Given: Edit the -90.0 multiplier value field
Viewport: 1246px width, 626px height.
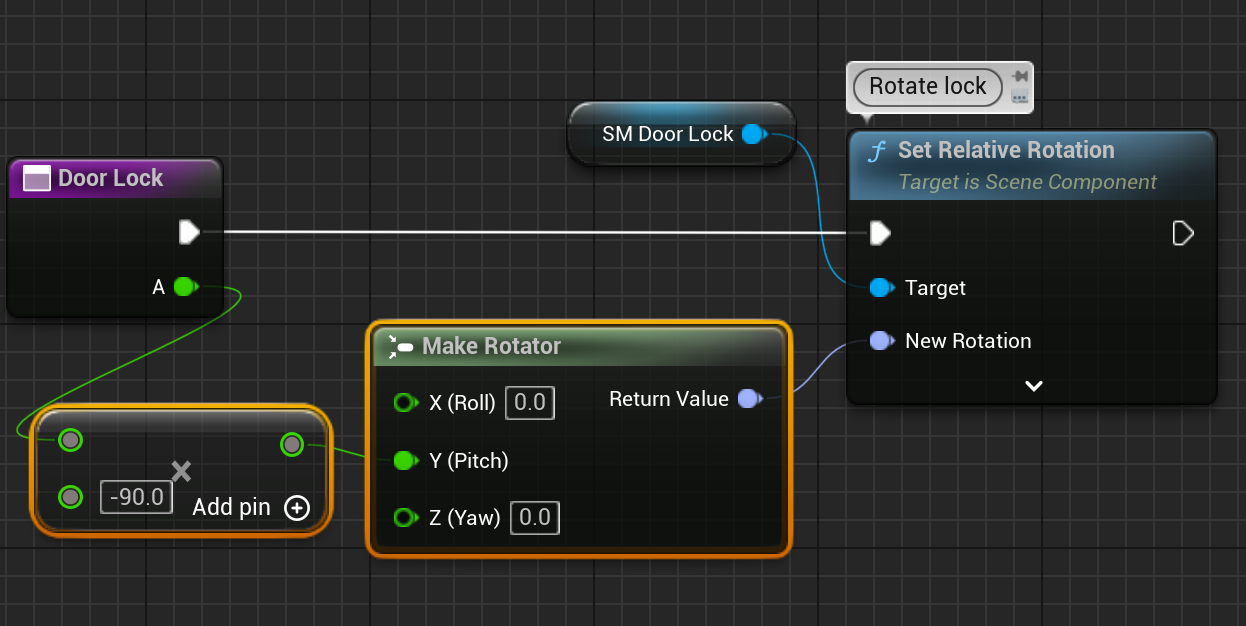Looking at the screenshot, I should 137,496.
